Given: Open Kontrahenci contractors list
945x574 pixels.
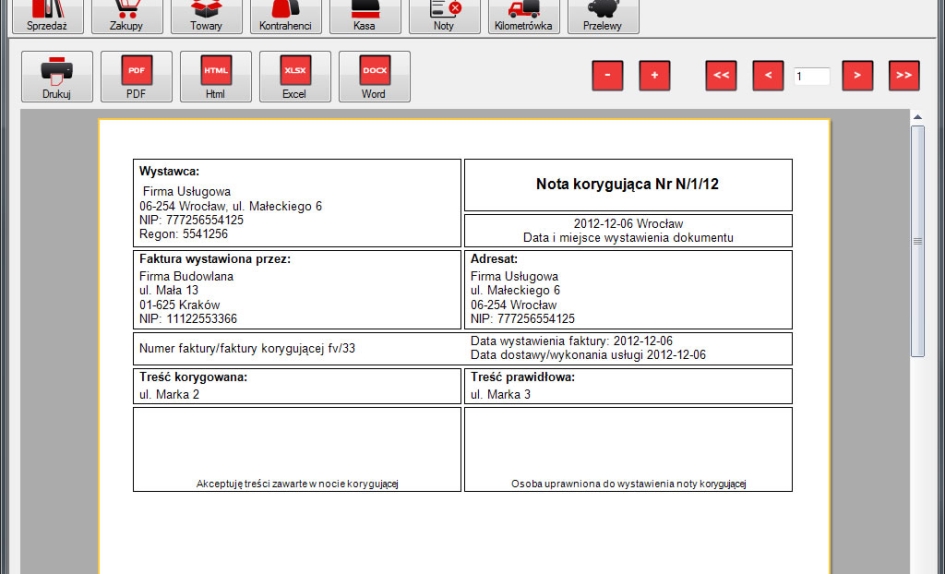Looking at the screenshot, I should pos(285,15).
